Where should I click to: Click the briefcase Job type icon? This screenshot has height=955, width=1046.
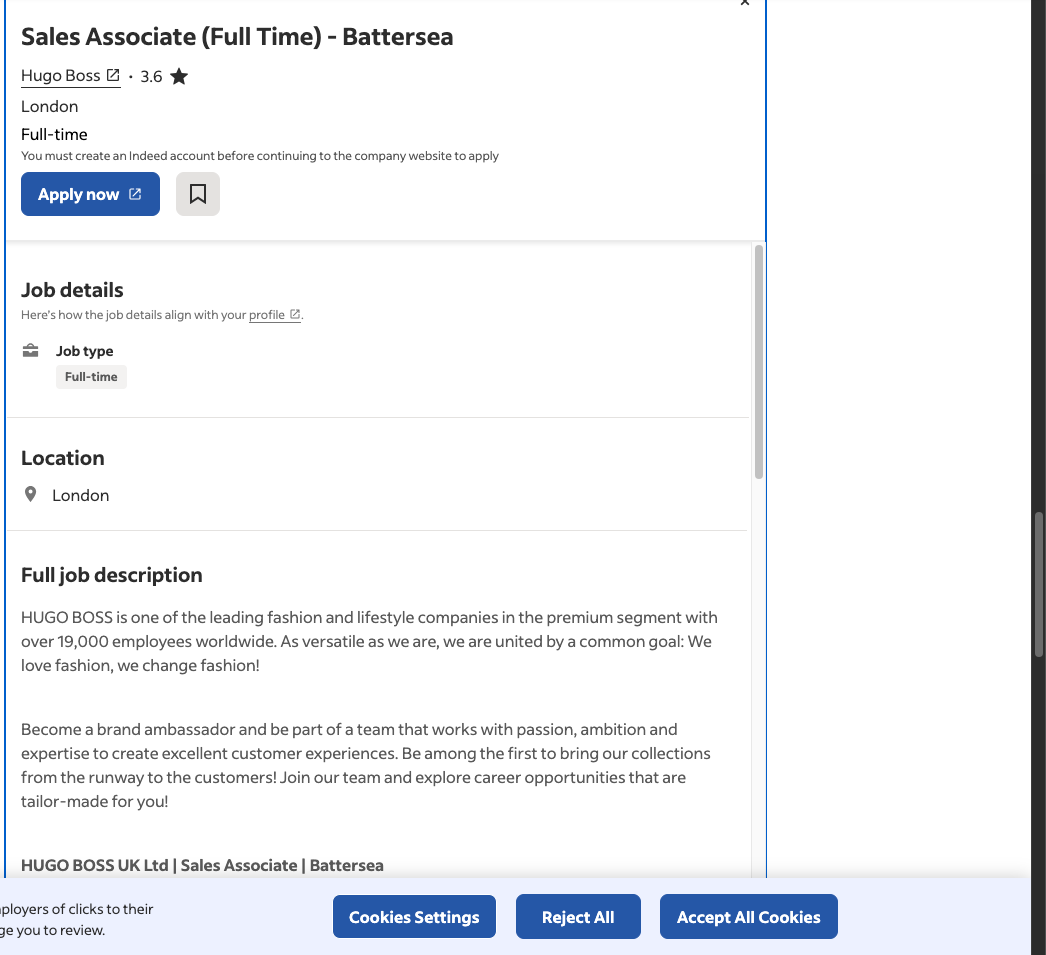pyautogui.click(x=31, y=351)
